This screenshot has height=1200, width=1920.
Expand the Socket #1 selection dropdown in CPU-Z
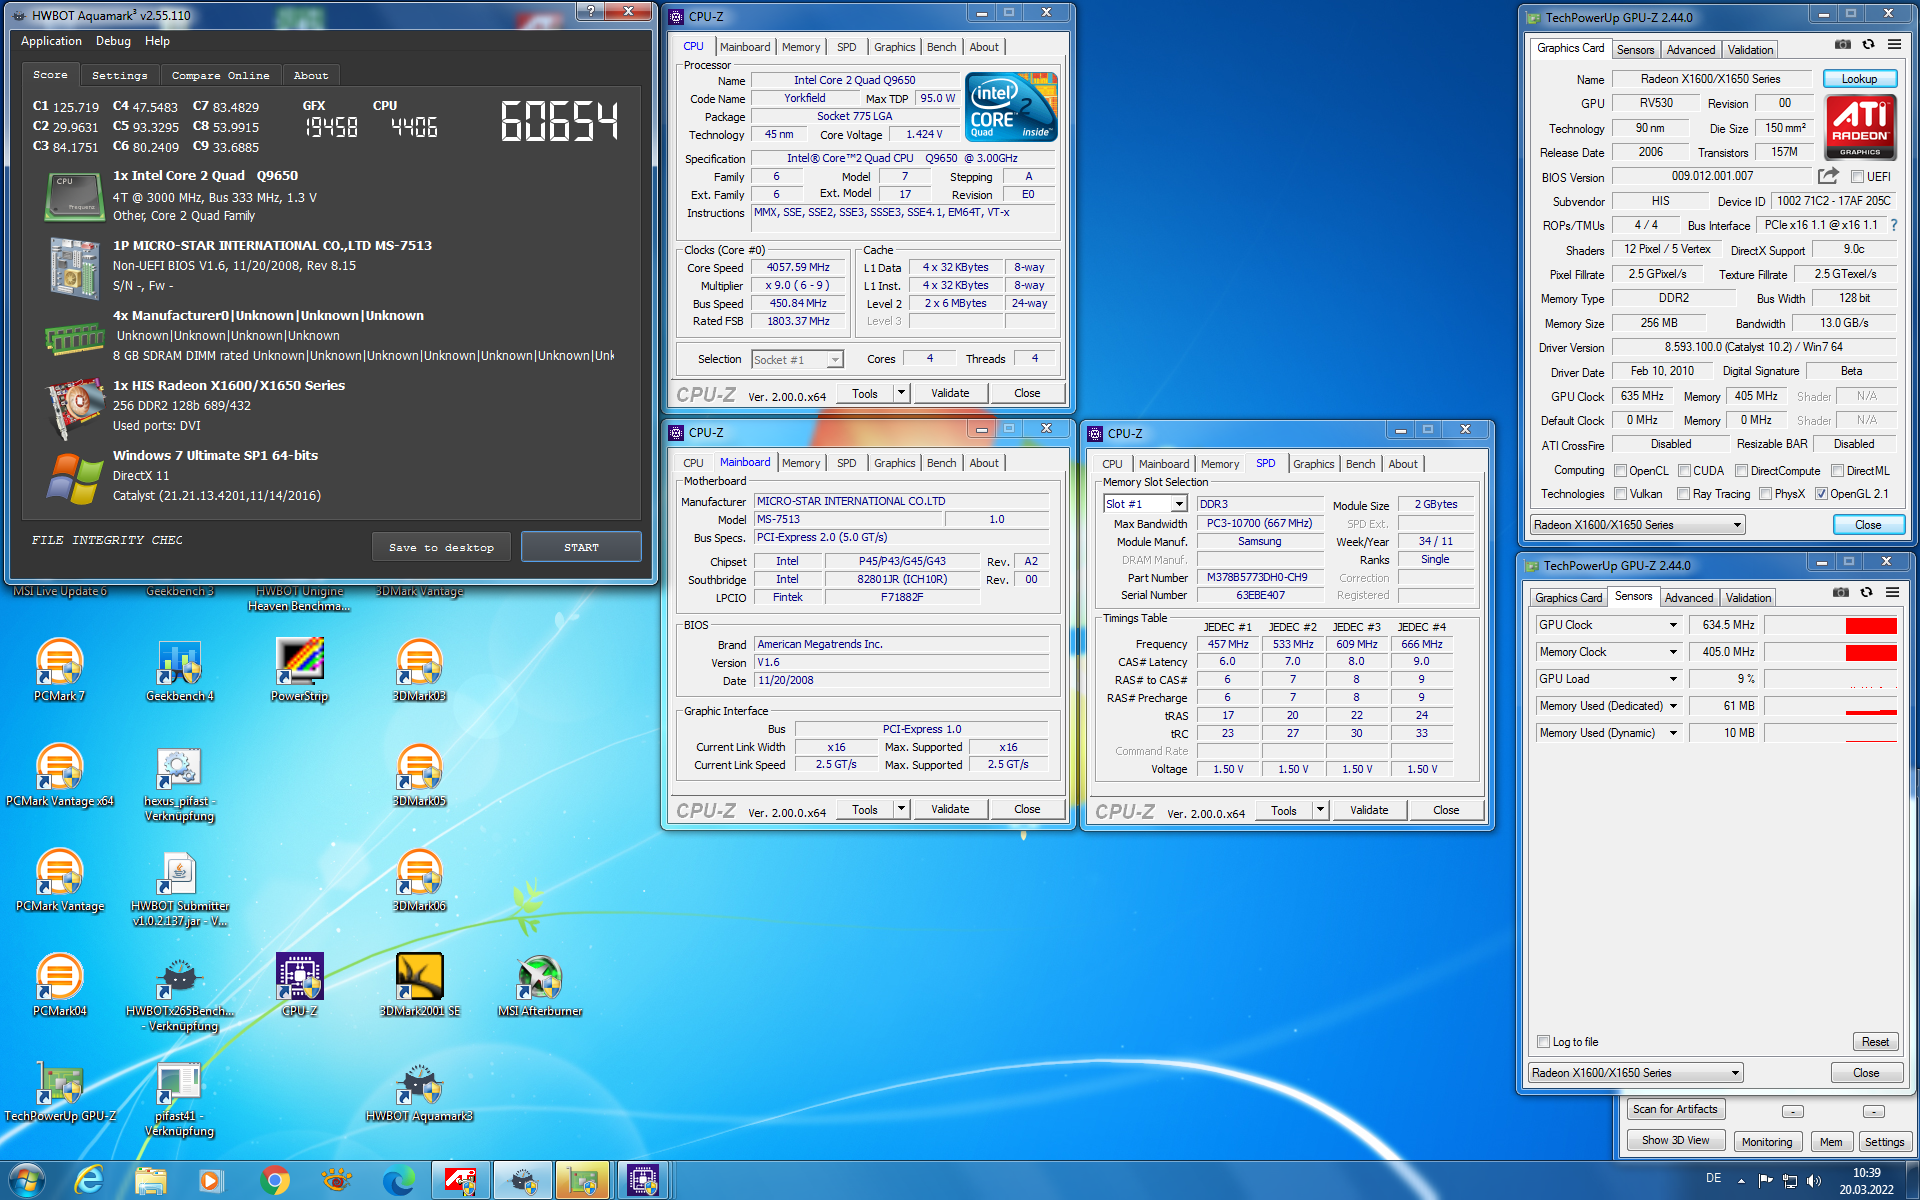pos(835,360)
